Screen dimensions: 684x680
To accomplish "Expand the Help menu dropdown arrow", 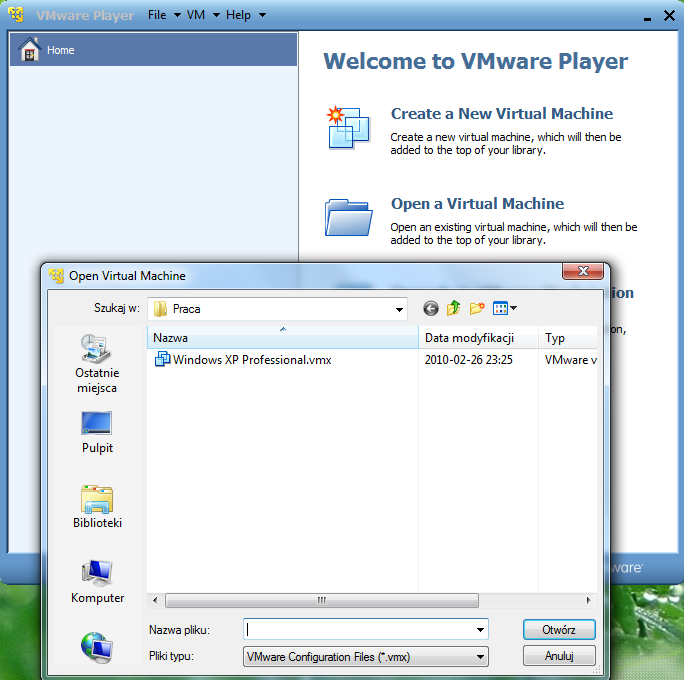I will tap(262, 15).
